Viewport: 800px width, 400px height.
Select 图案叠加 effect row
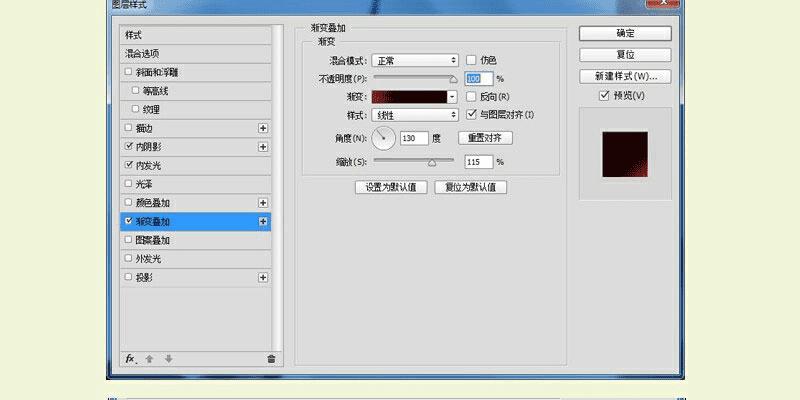point(195,240)
